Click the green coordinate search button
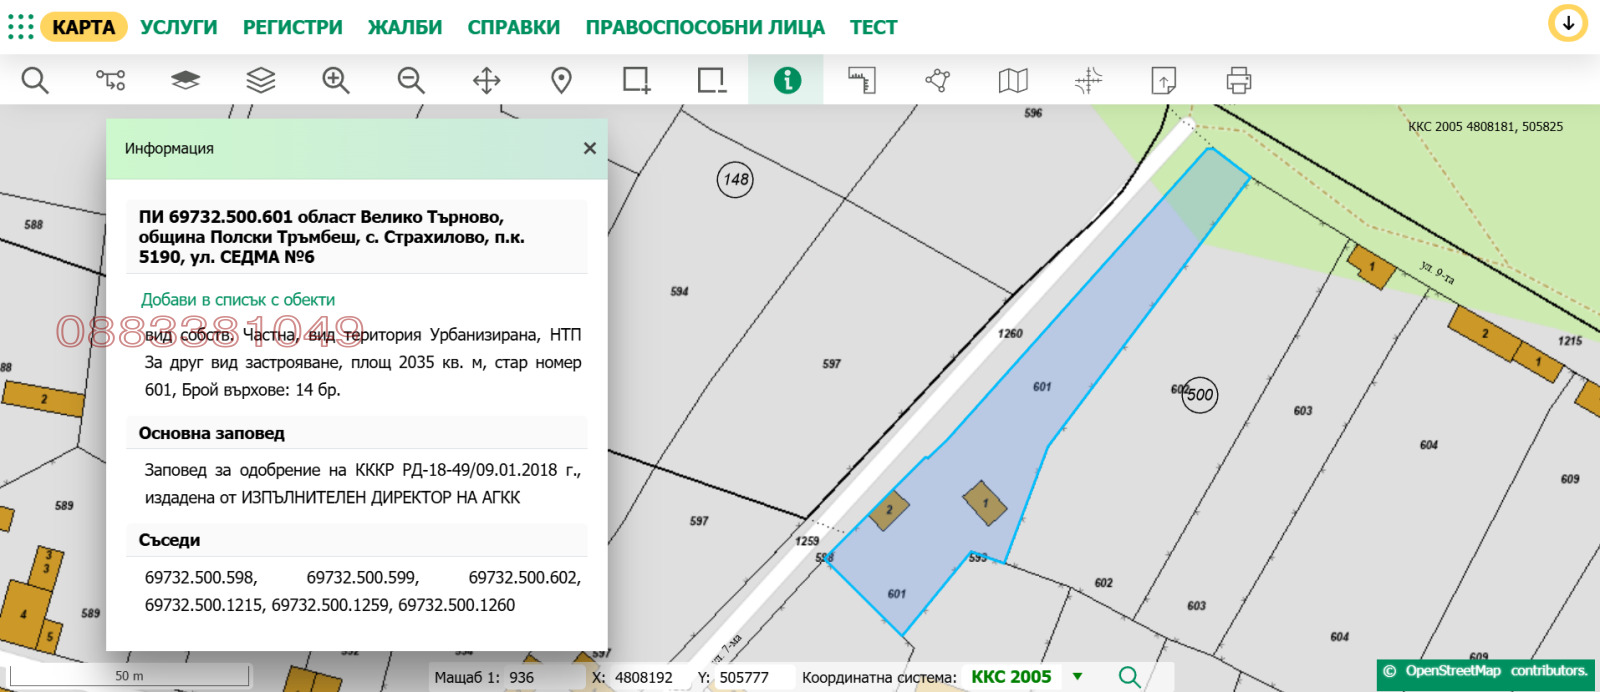The image size is (1600, 692). (x=1129, y=677)
